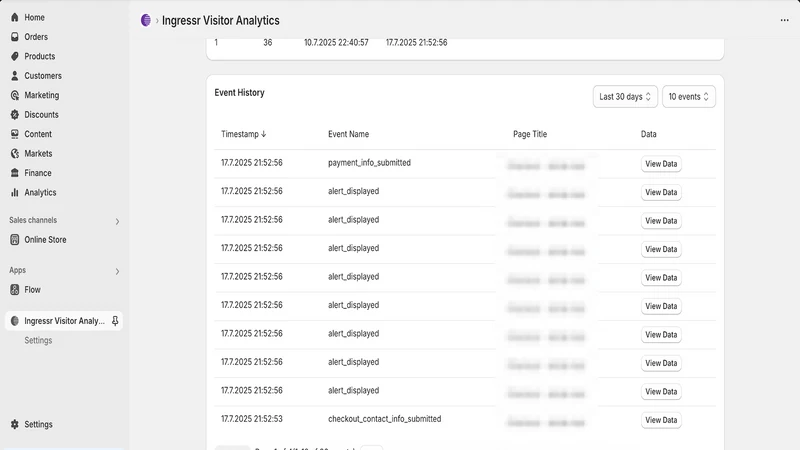Viewport: 800px width, 450px height.
Task: Click the Orders inbox icon
Action: click(x=15, y=37)
